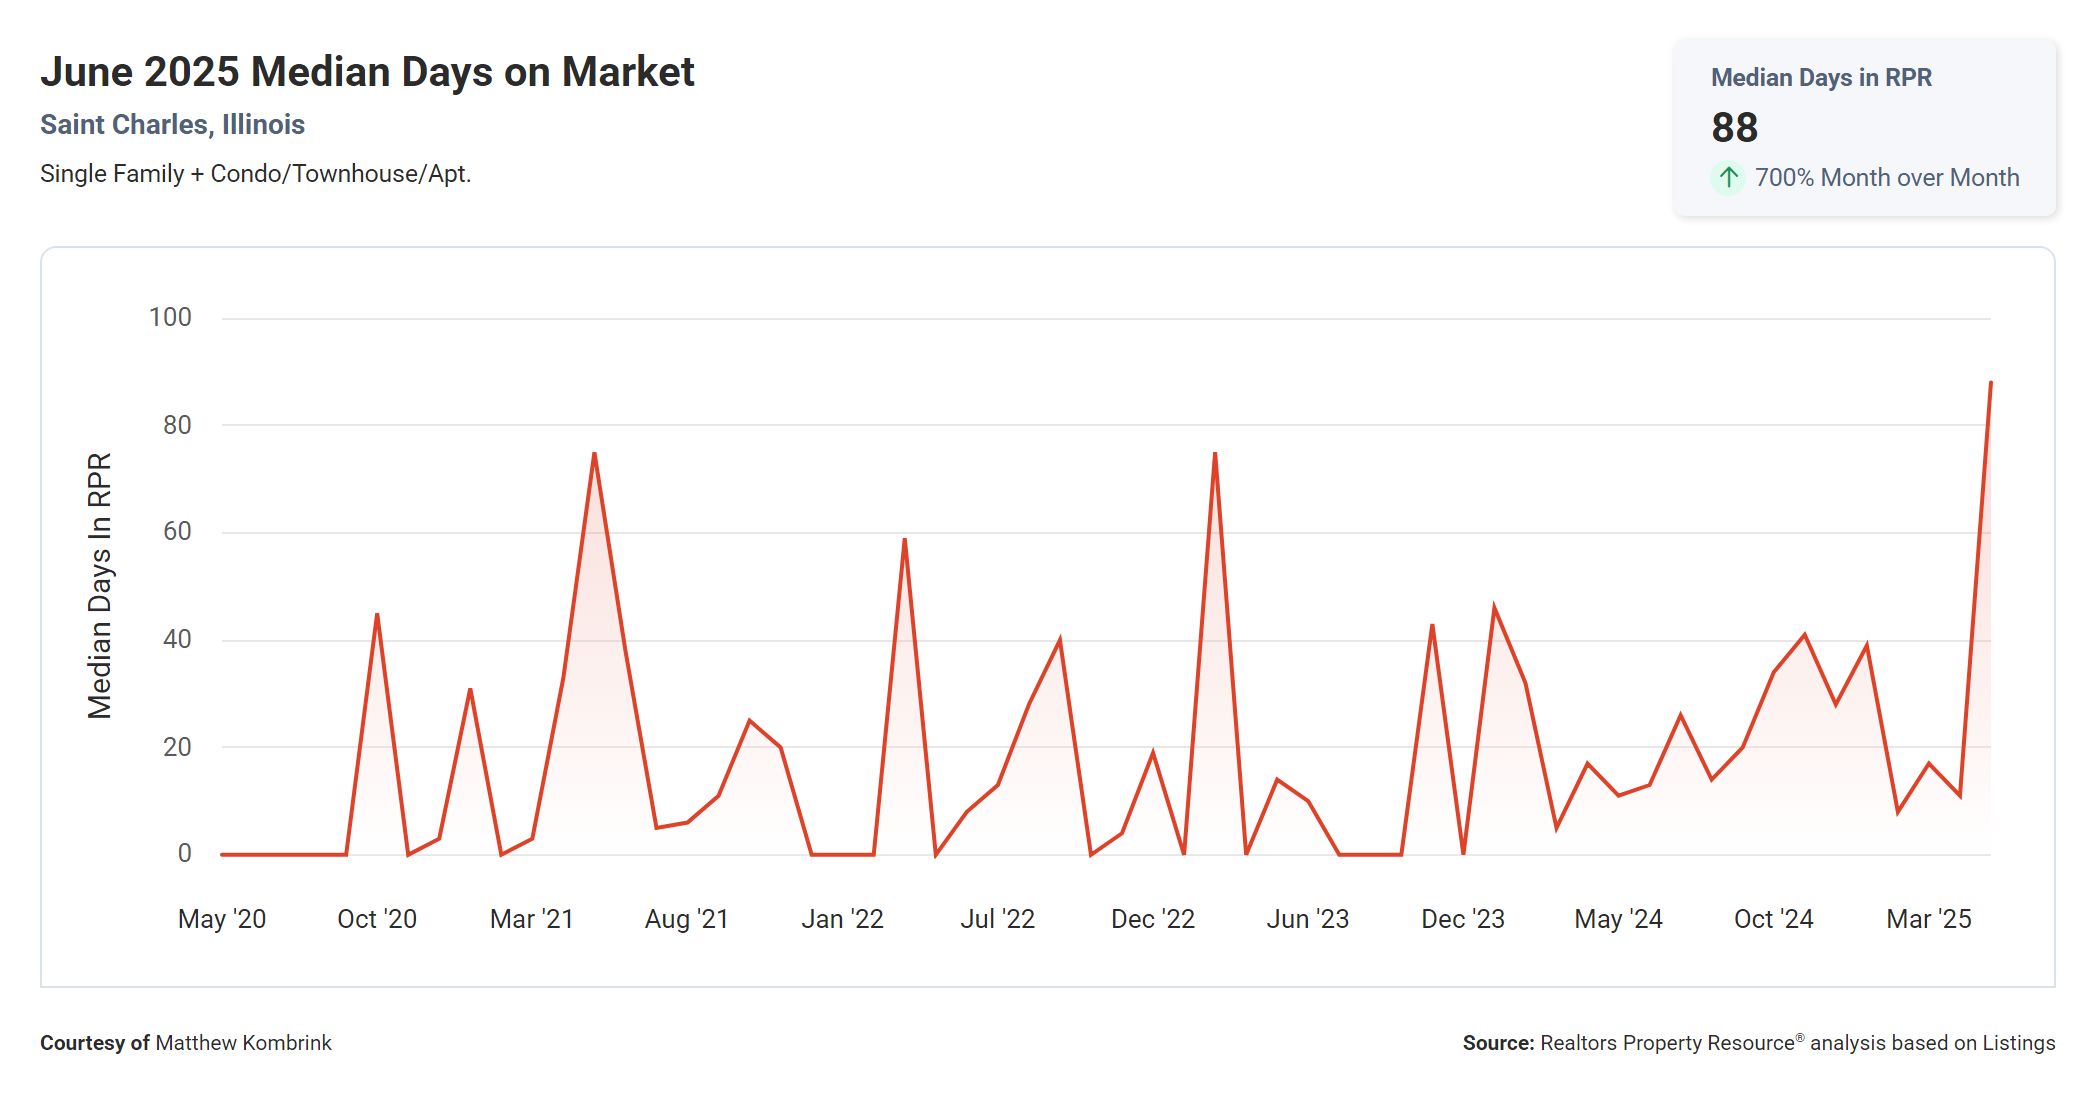Click the Jan '22 axis label
The width and height of the screenshot is (2096, 1100).
coord(842,919)
